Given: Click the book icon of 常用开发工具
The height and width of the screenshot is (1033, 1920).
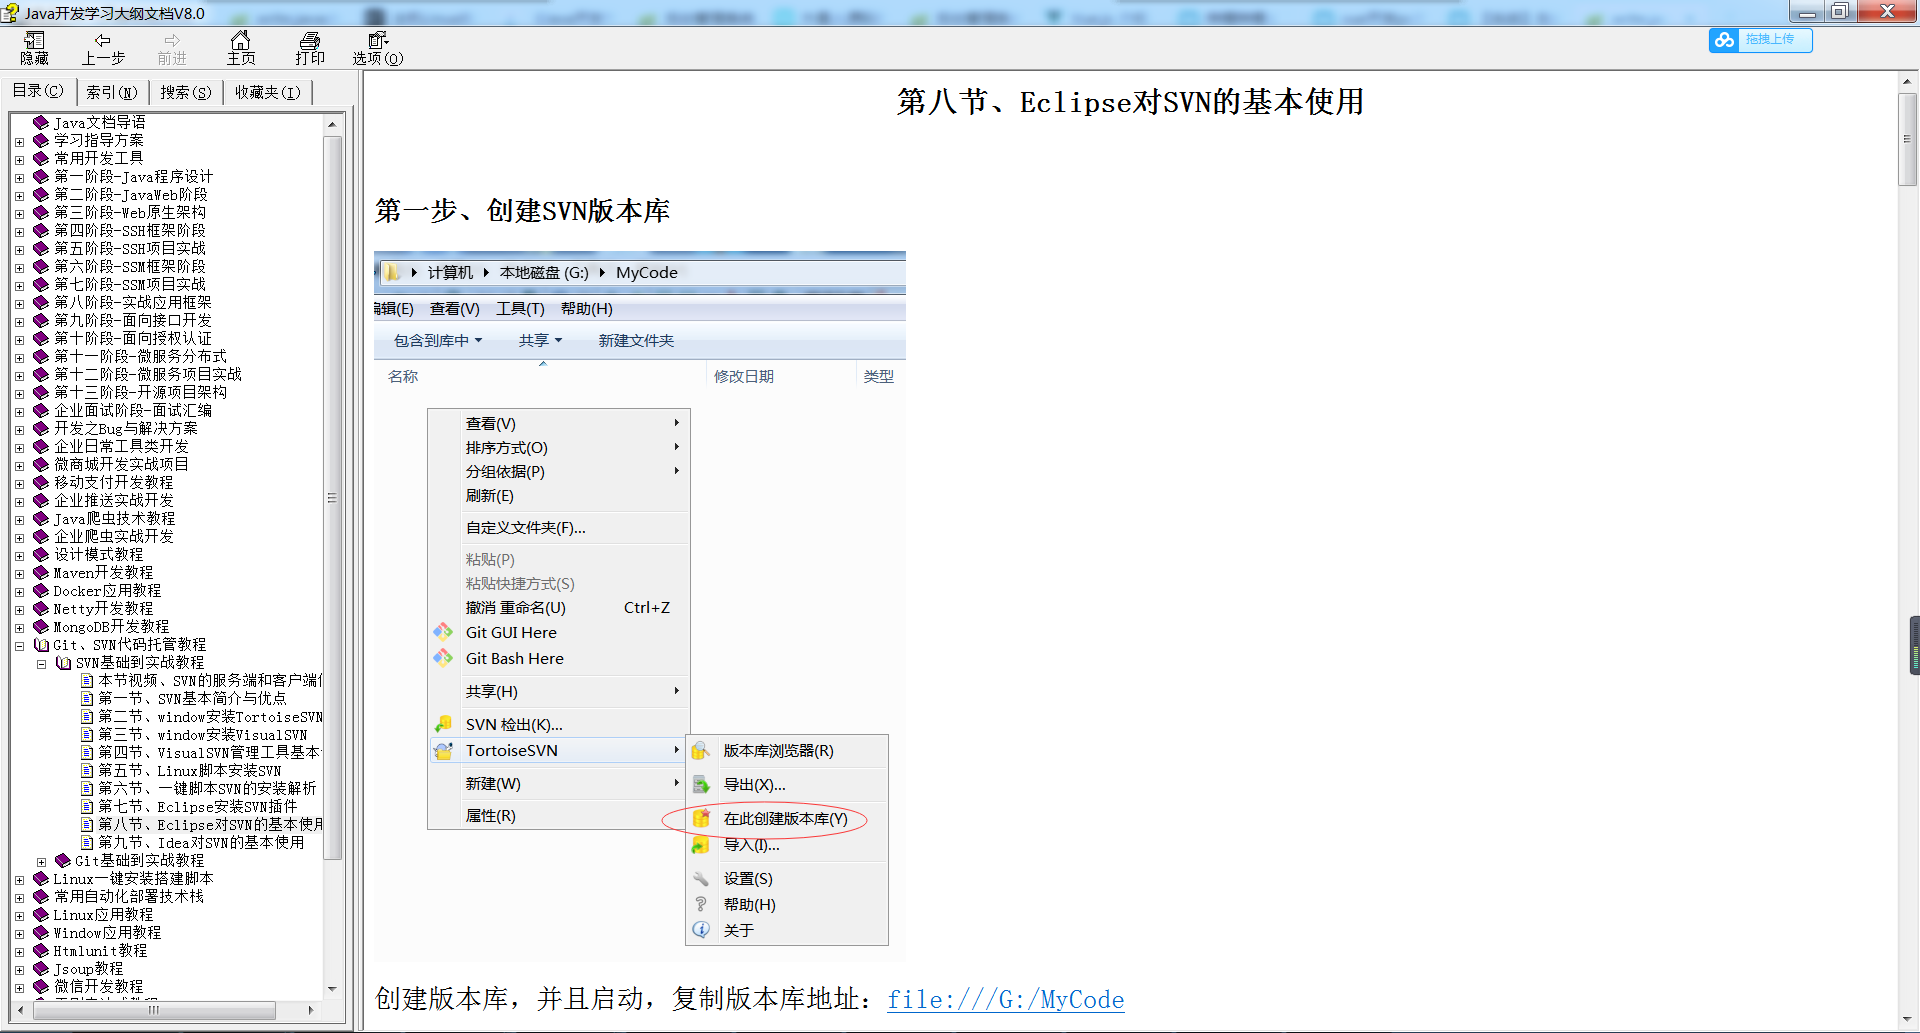Looking at the screenshot, I should click(x=41, y=158).
